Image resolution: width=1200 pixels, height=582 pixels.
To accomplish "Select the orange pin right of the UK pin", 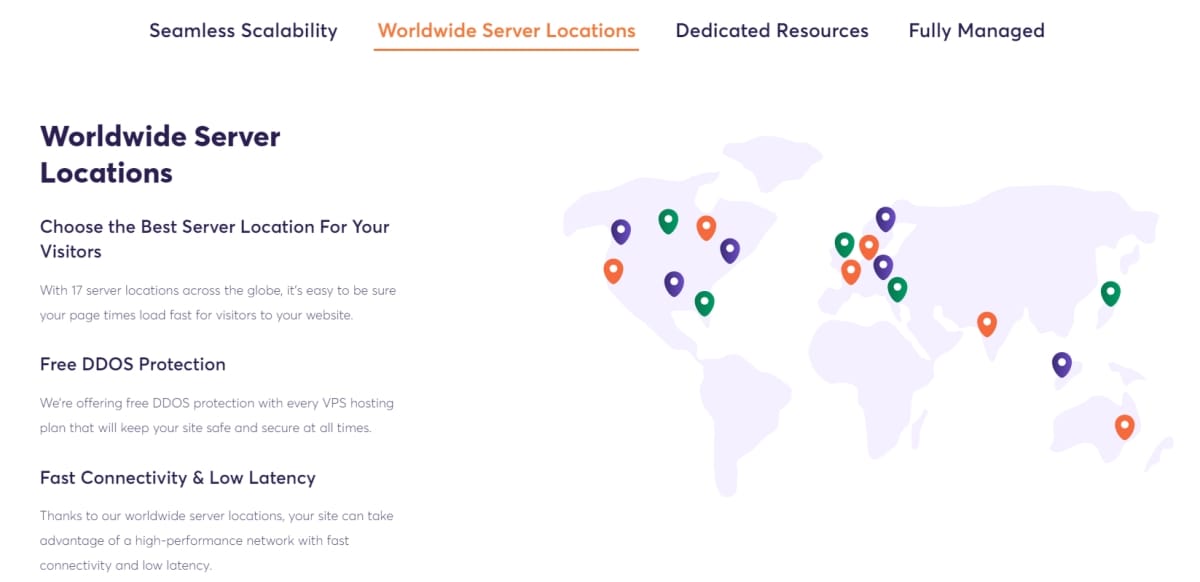I will click(x=868, y=246).
